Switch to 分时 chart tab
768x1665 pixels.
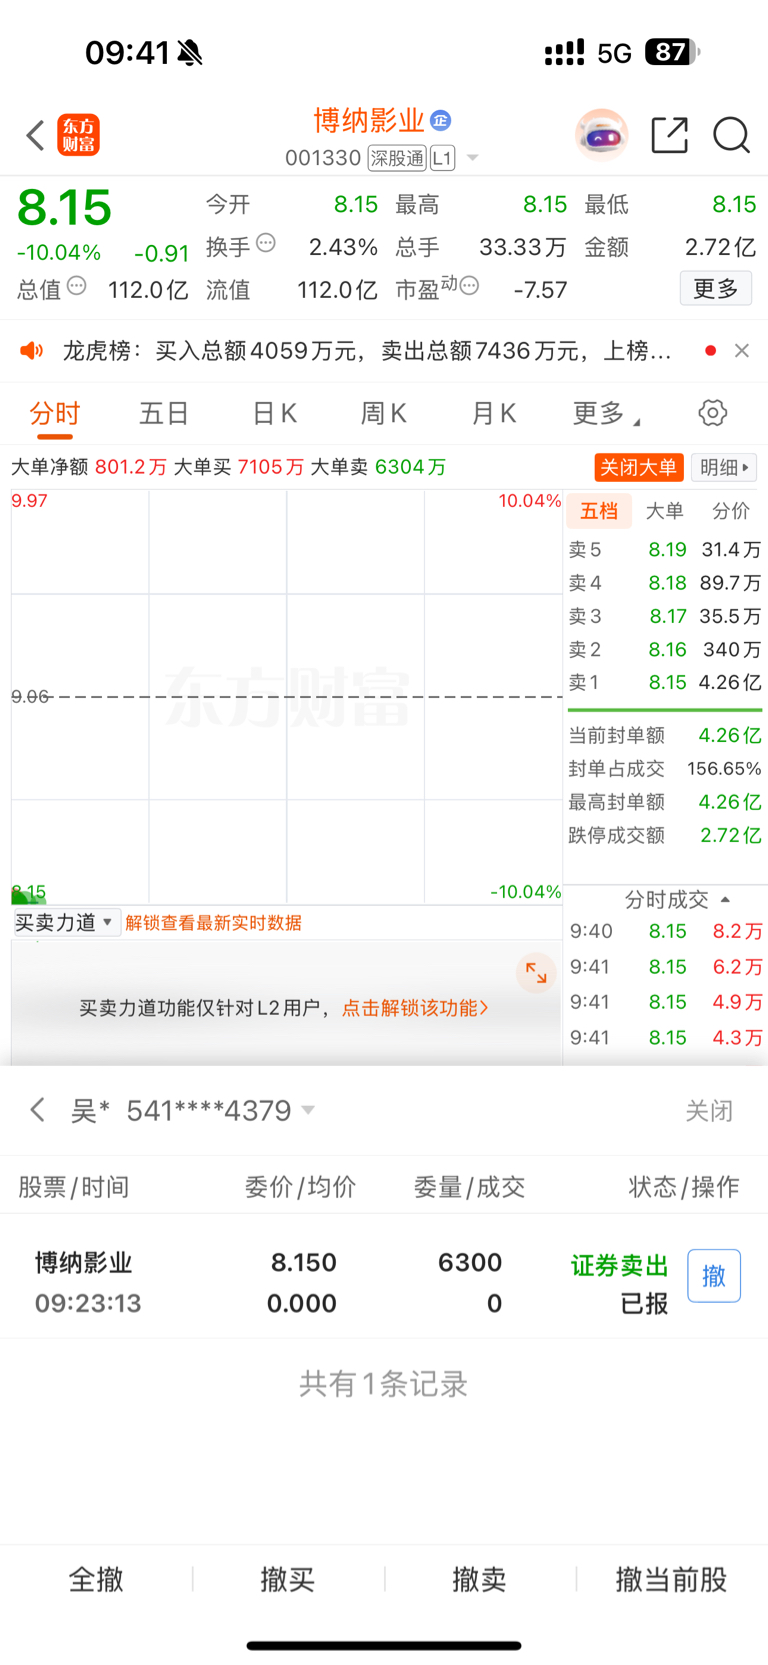(x=55, y=413)
